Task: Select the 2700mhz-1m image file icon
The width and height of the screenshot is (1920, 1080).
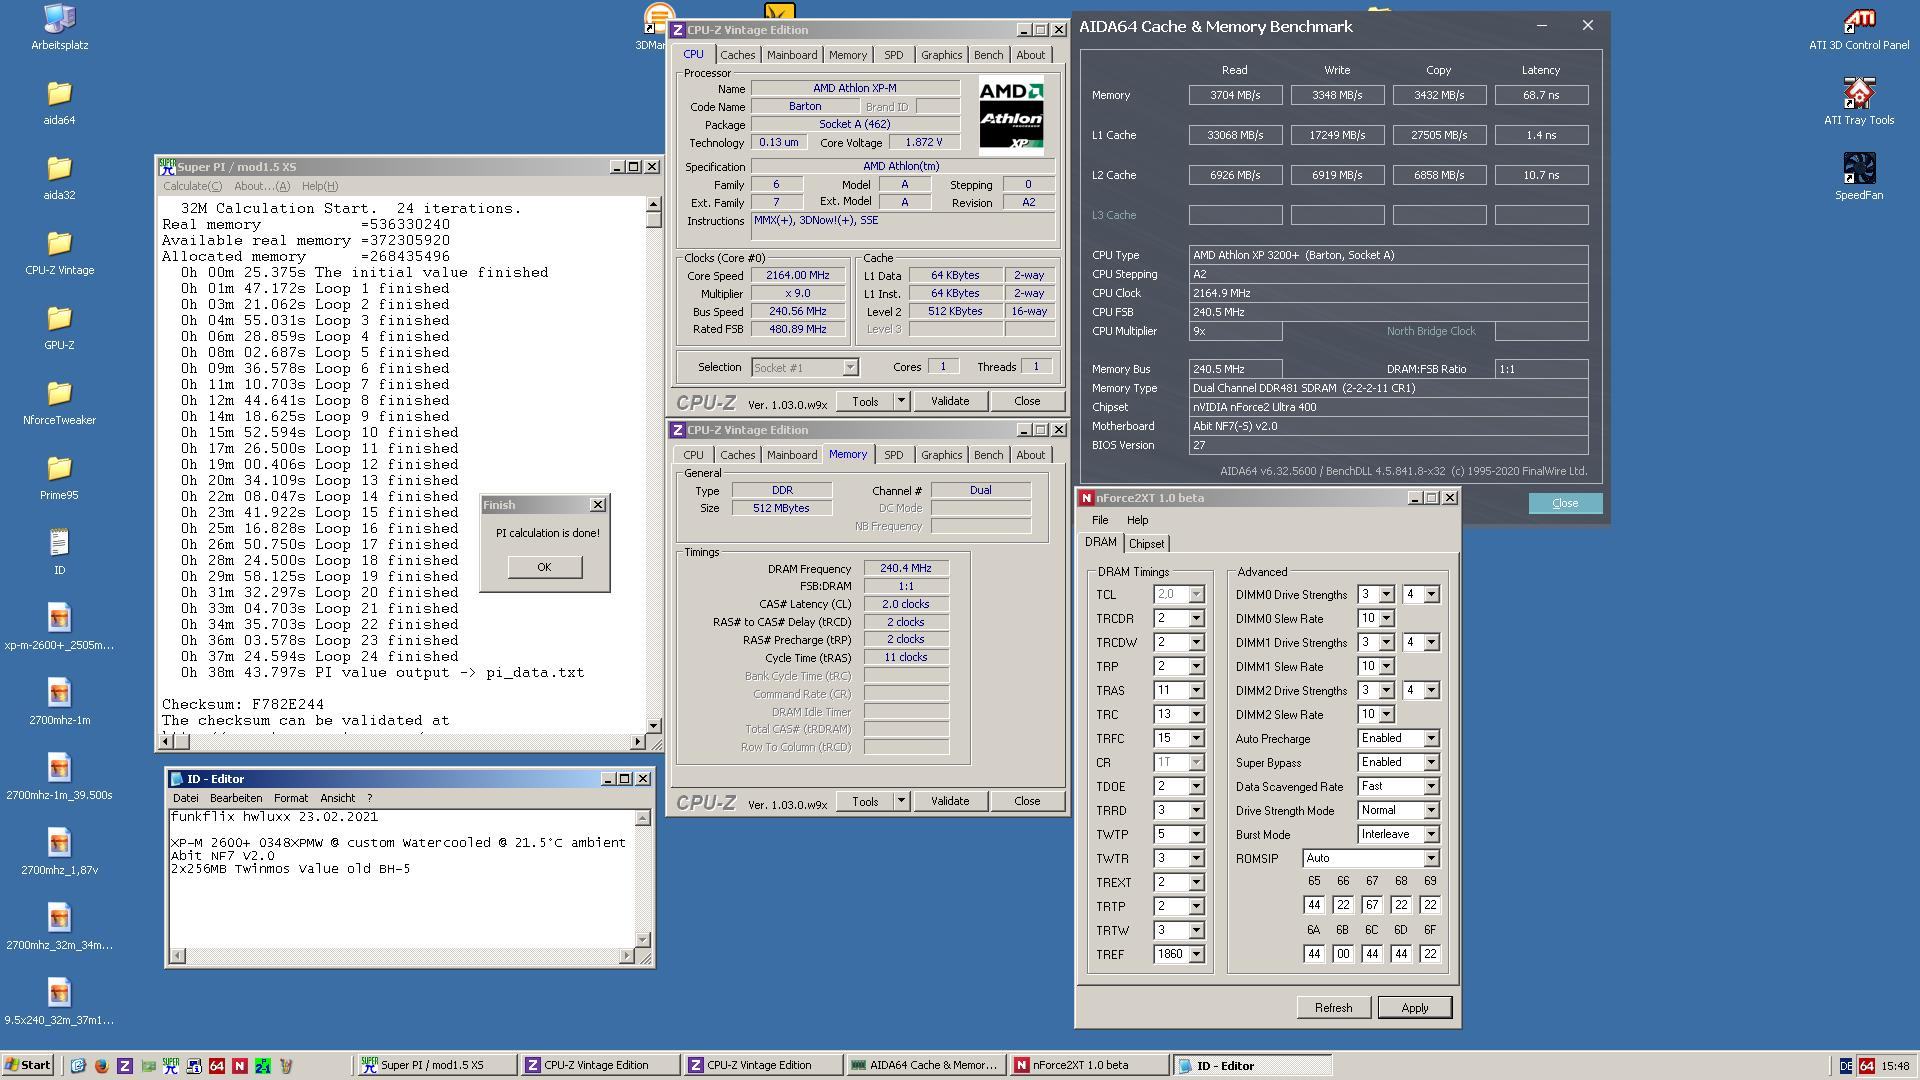Action: [59, 702]
